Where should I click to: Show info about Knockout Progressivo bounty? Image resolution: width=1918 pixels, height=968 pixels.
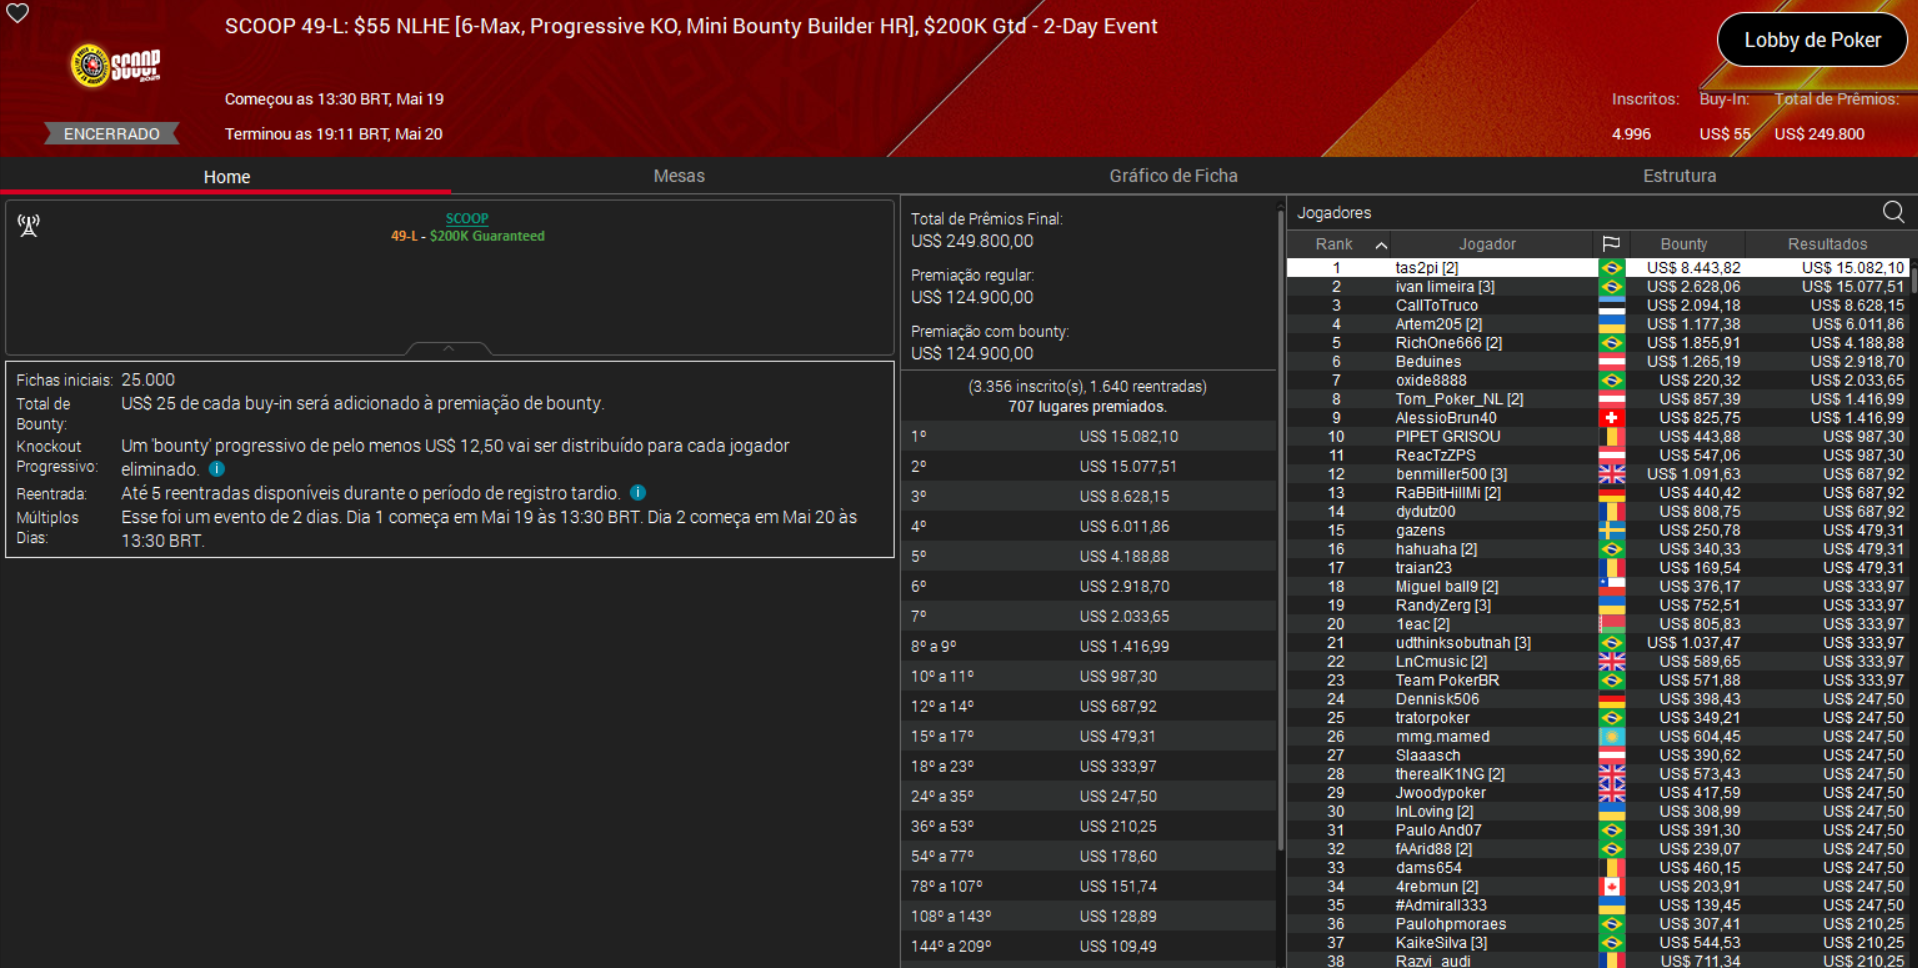217,469
